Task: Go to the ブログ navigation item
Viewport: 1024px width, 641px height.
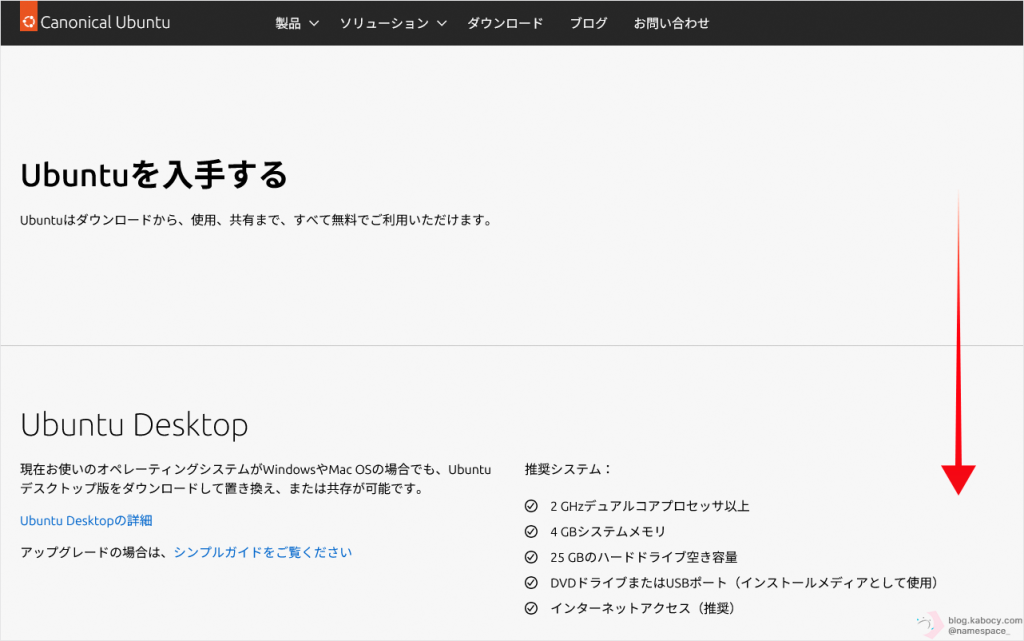Action: (588, 23)
